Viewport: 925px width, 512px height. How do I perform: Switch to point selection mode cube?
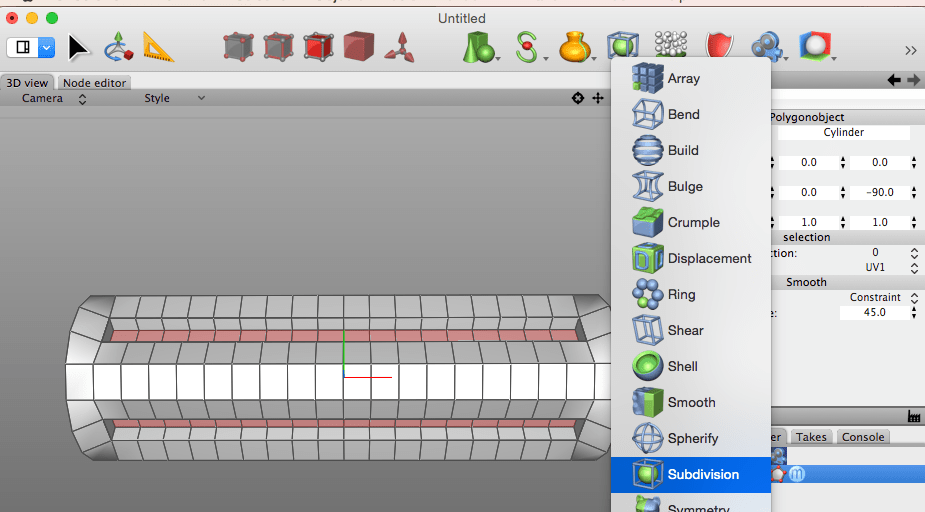pos(238,47)
